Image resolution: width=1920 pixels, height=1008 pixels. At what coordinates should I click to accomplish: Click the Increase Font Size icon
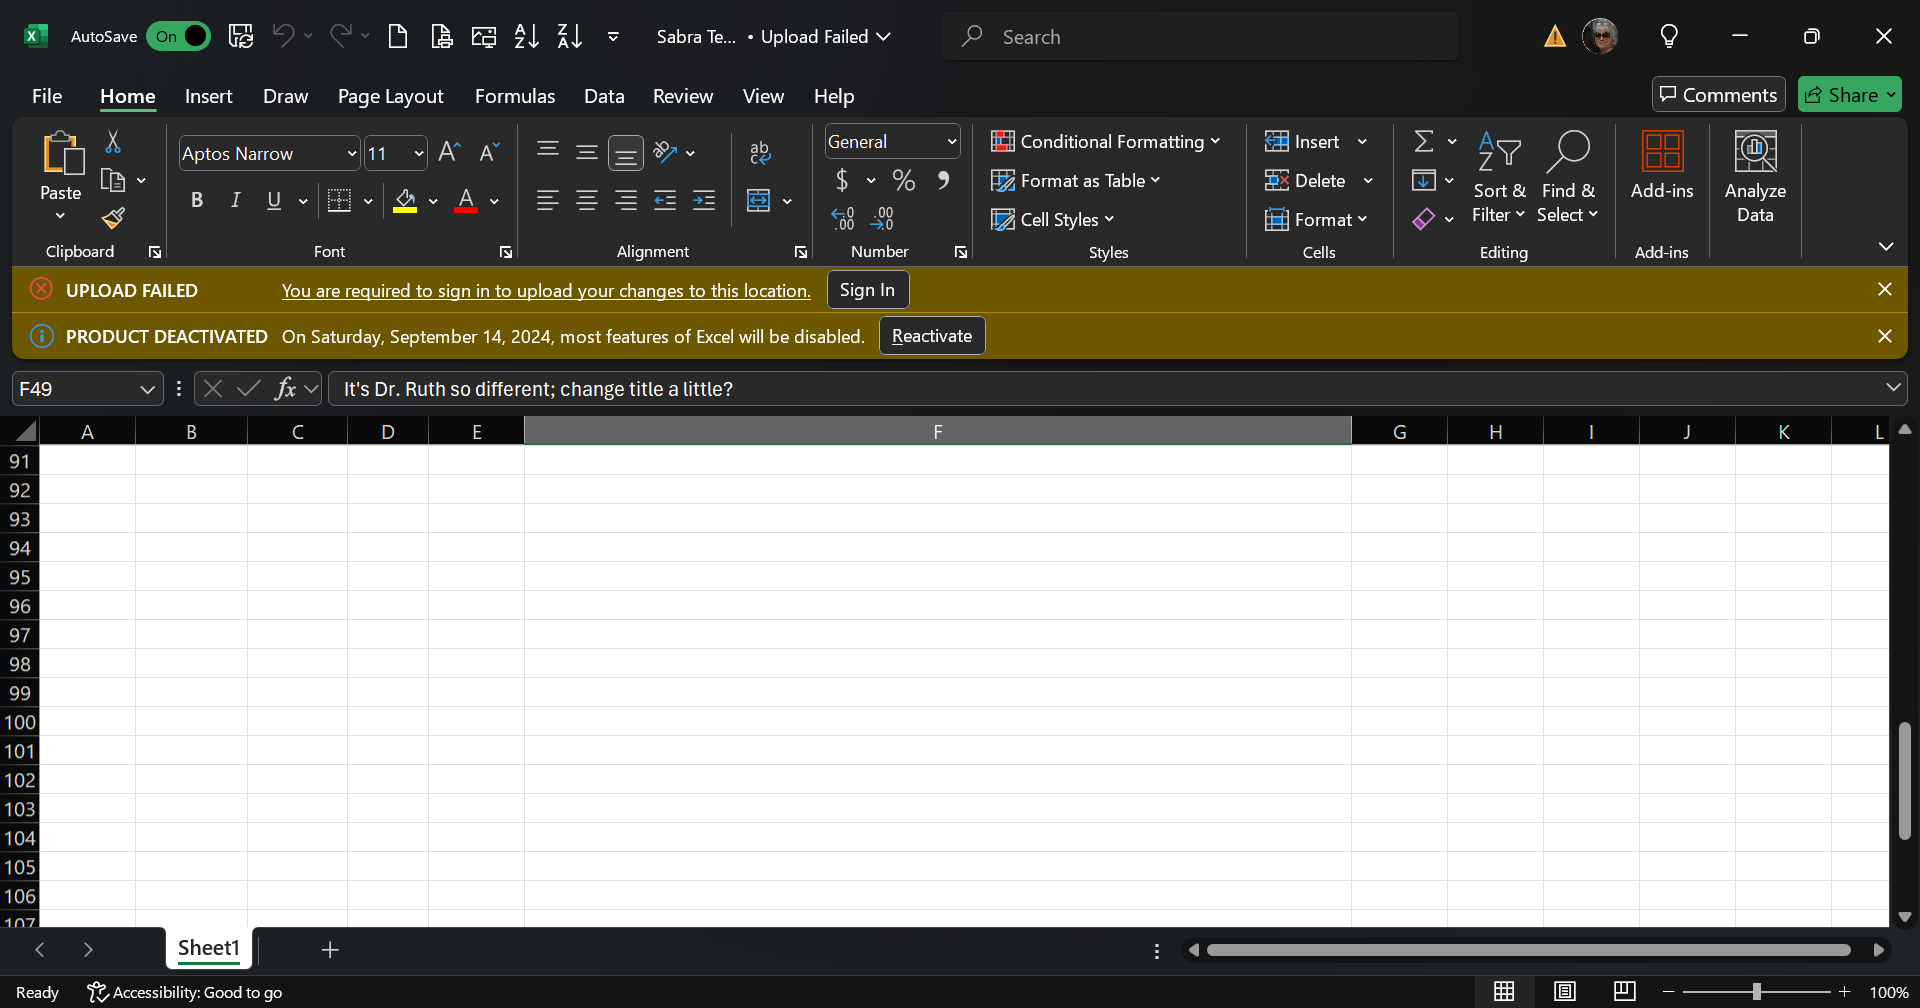pos(450,152)
